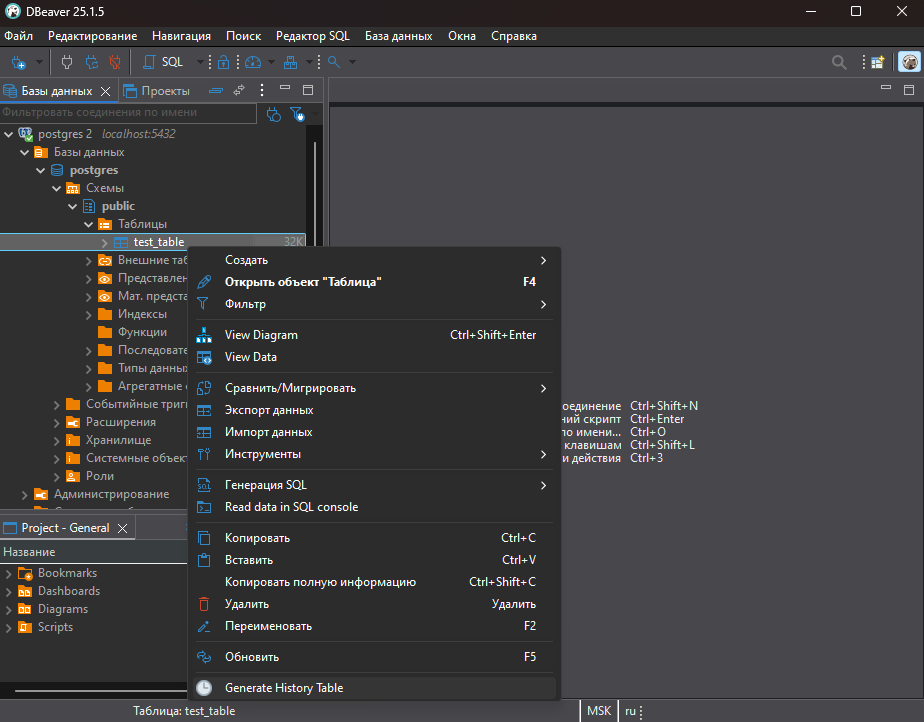Expand the Bookmarks folder in Project panel
This screenshot has height=722, width=924.
pos(8,573)
